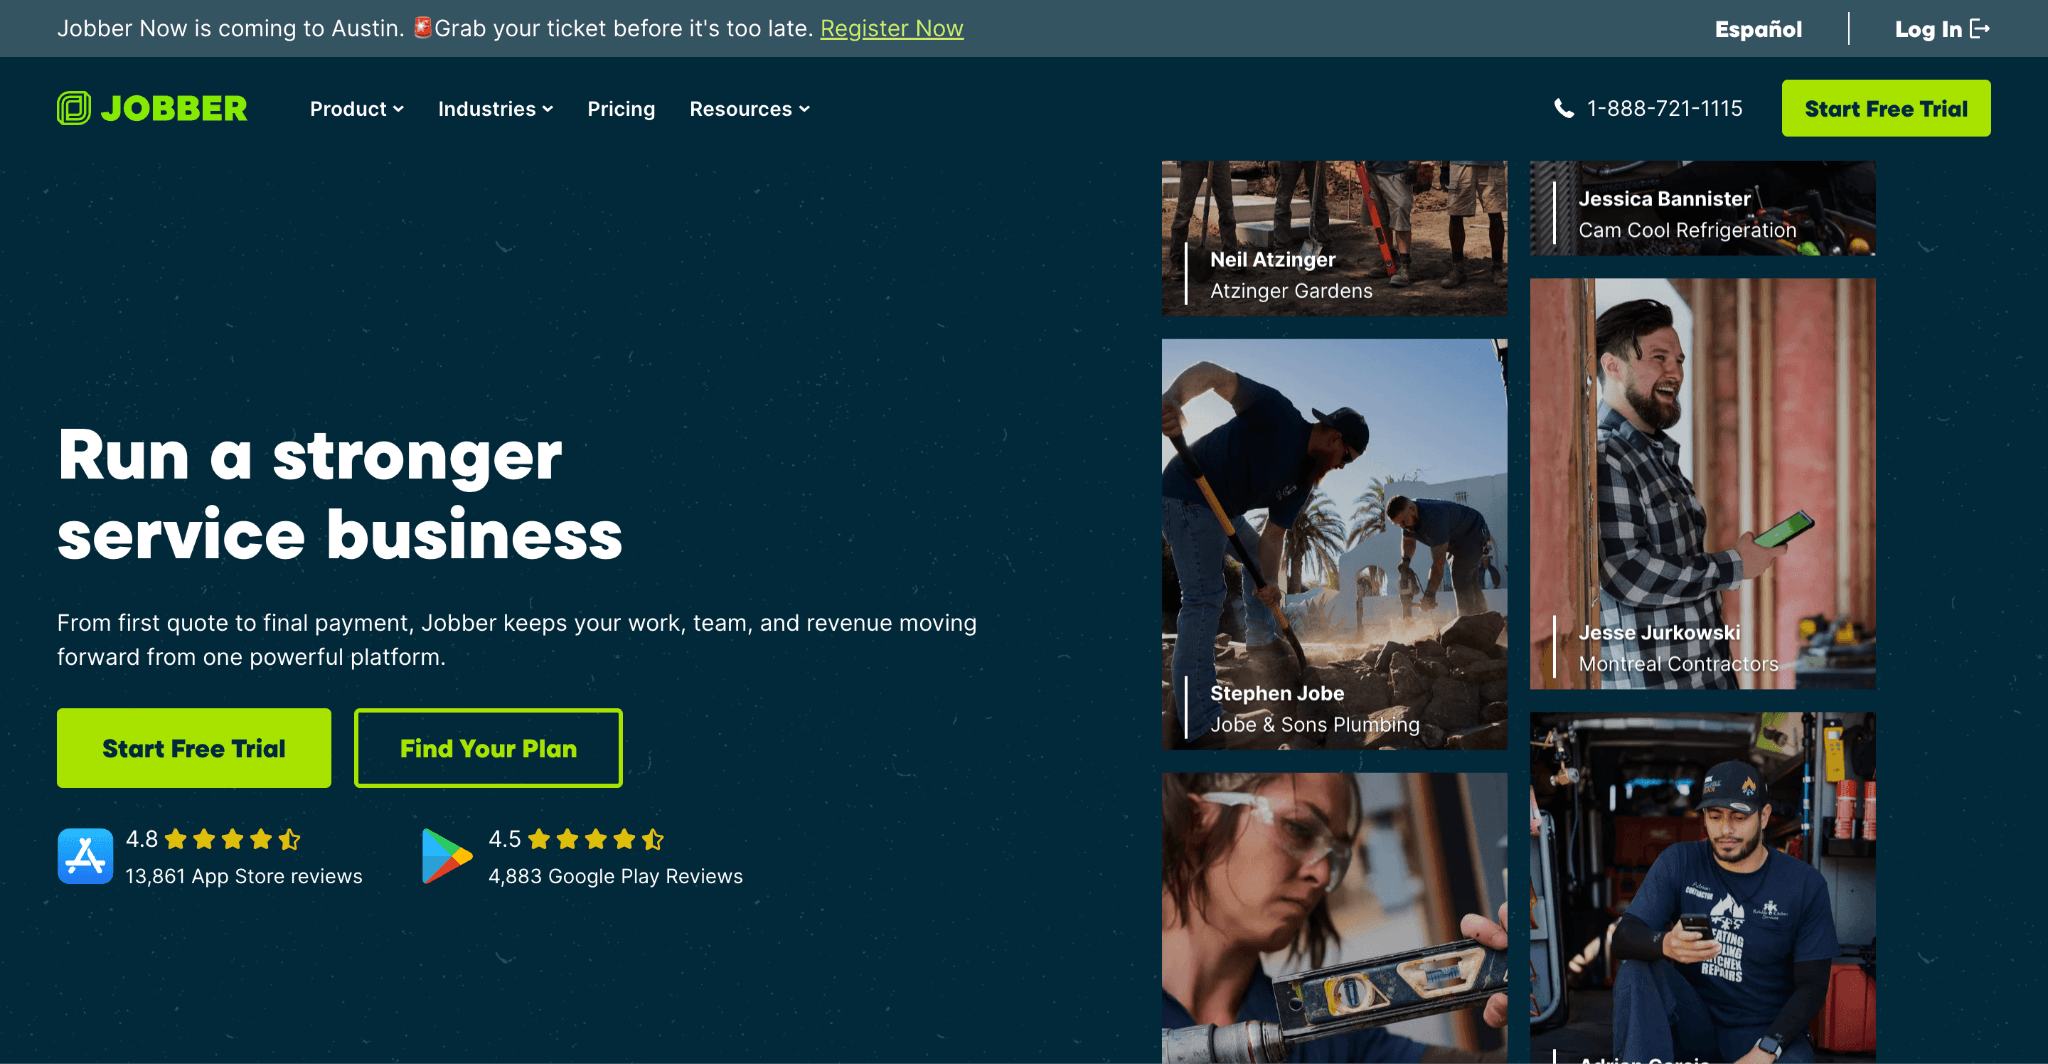Image resolution: width=2048 pixels, height=1064 pixels.
Task: Click the Log In link
Action: [1942, 29]
